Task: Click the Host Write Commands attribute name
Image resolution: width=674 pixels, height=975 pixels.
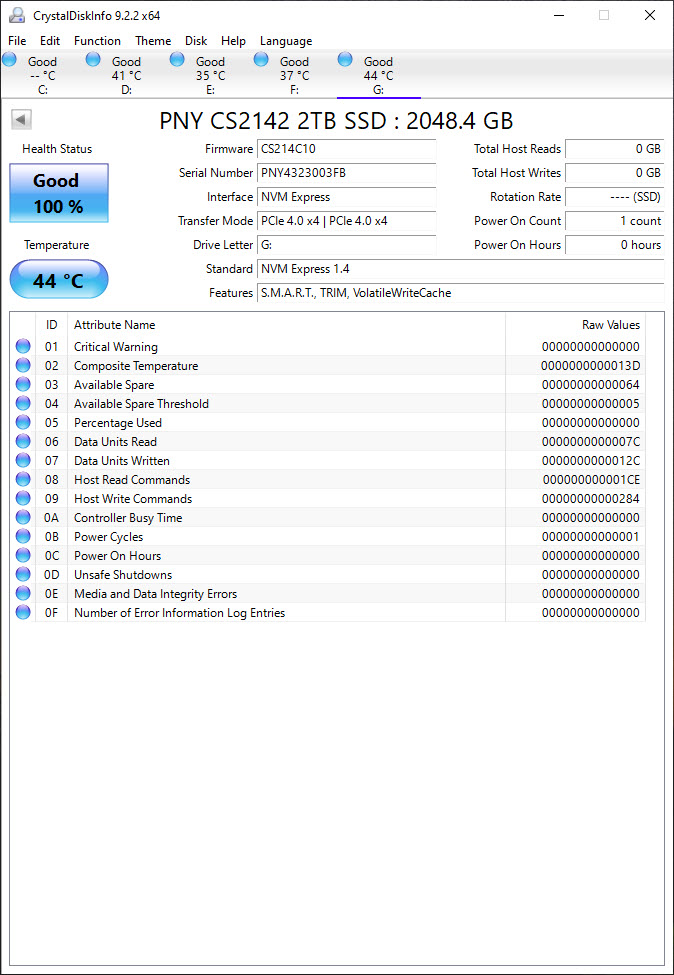Action: pyautogui.click(x=133, y=499)
